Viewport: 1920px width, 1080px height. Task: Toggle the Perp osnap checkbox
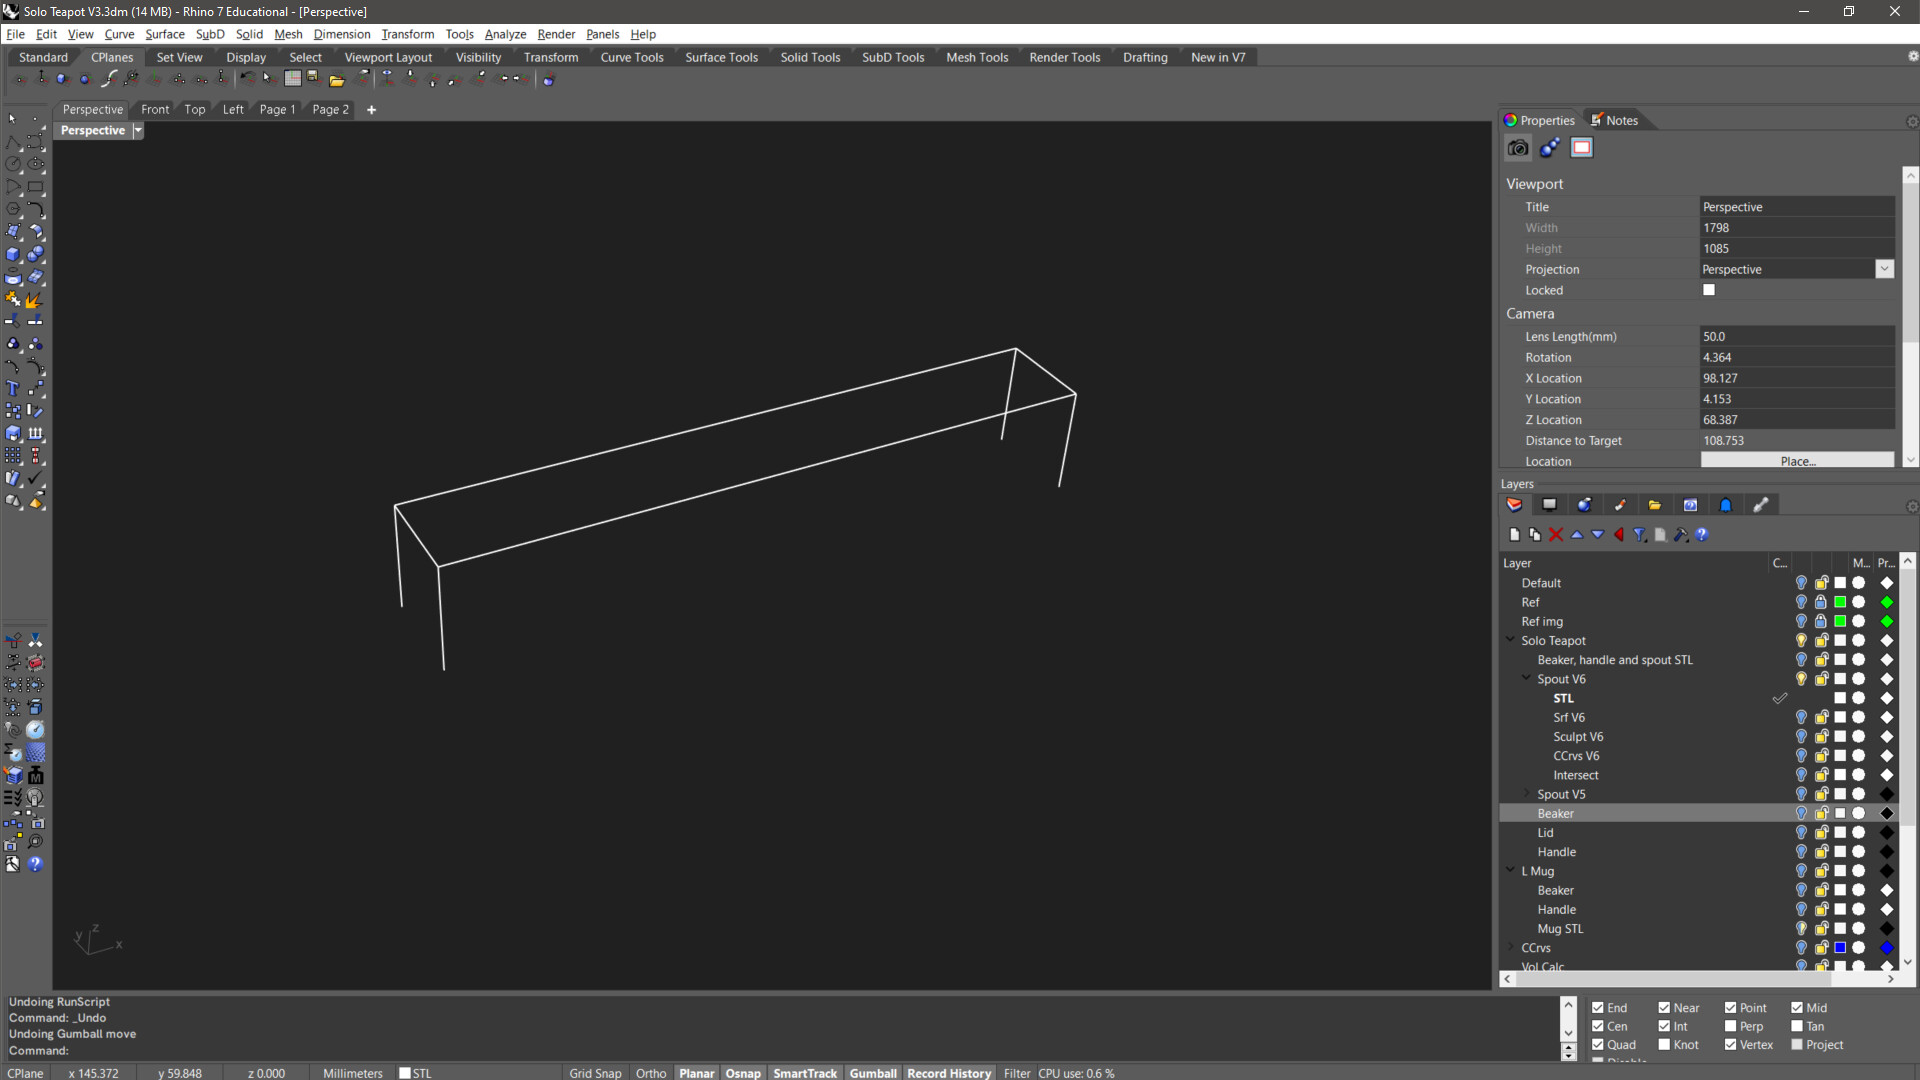point(1731,1026)
